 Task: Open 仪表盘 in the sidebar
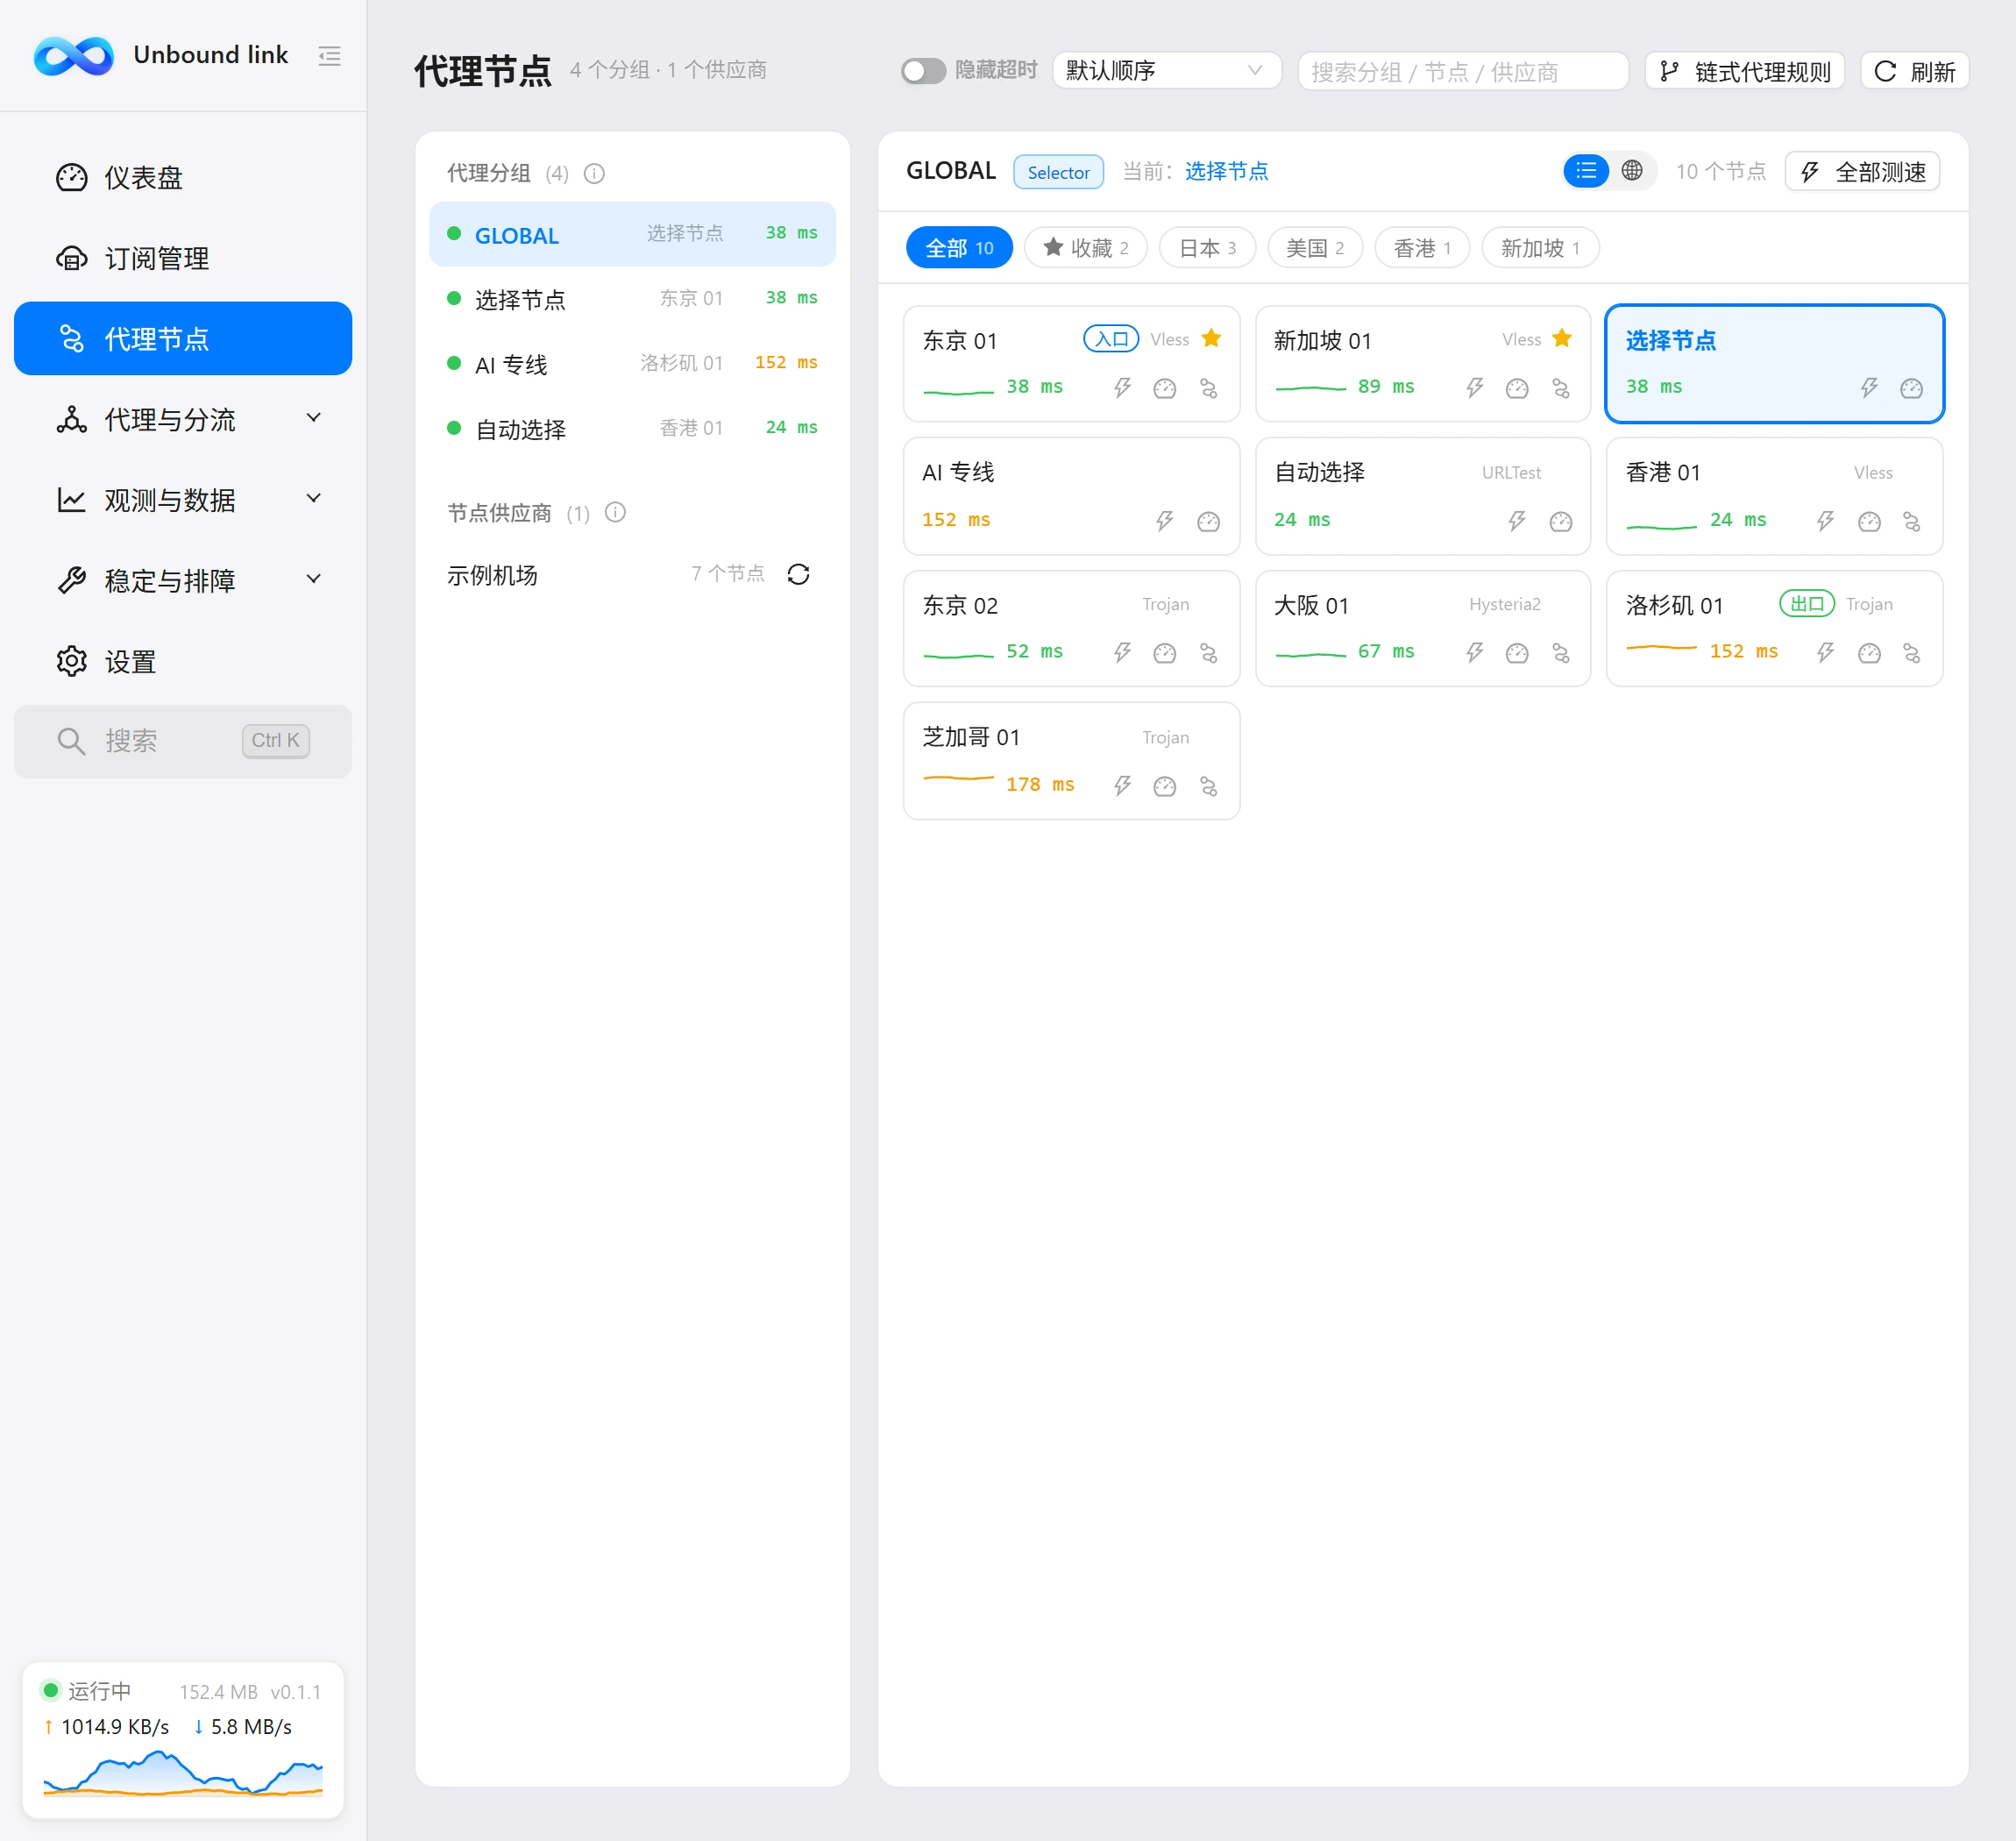click(x=183, y=177)
